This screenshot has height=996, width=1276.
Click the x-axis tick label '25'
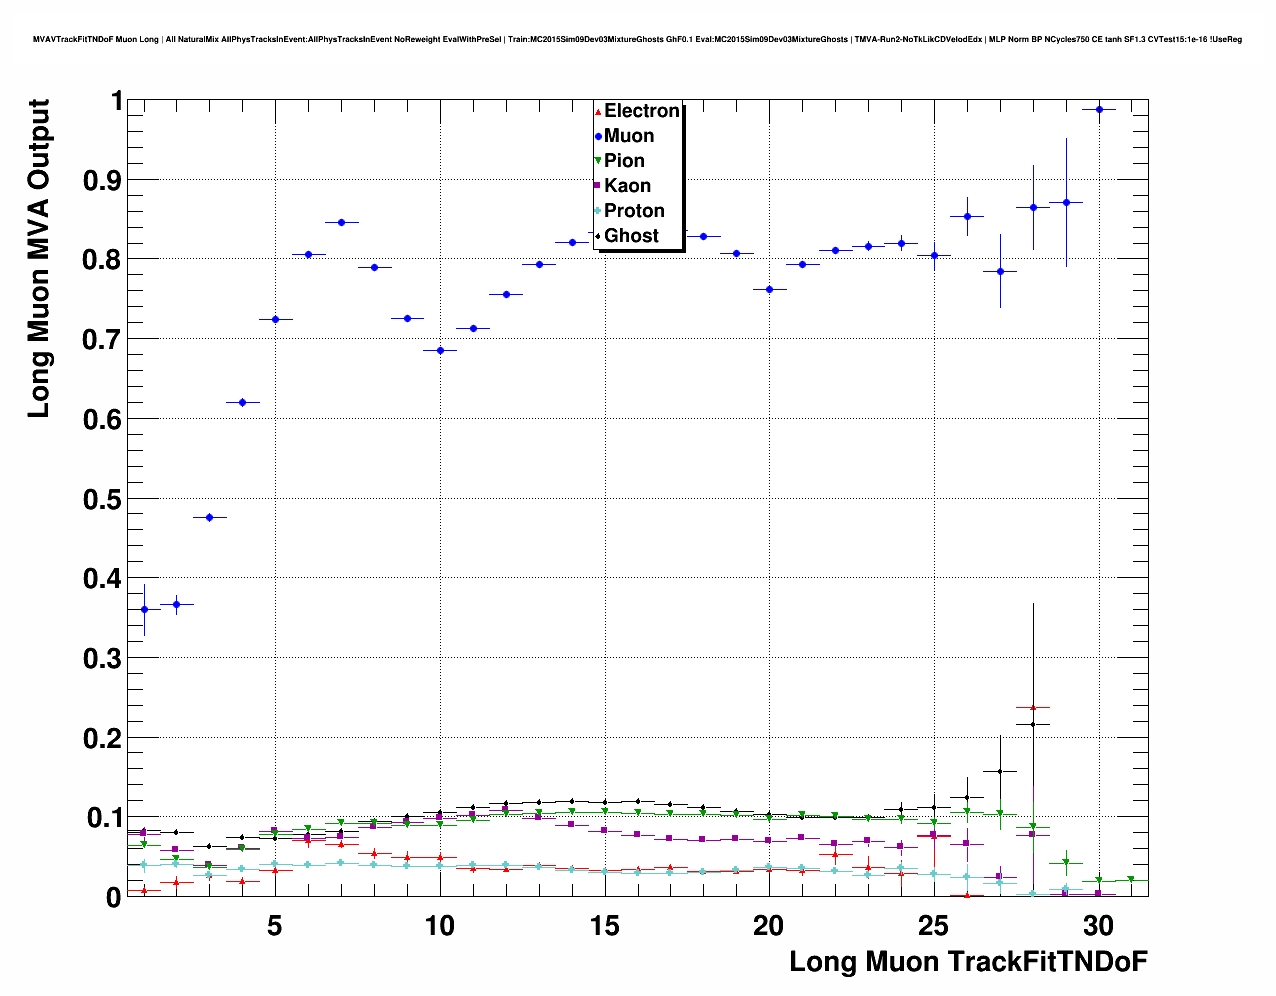pyautogui.click(x=933, y=926)
